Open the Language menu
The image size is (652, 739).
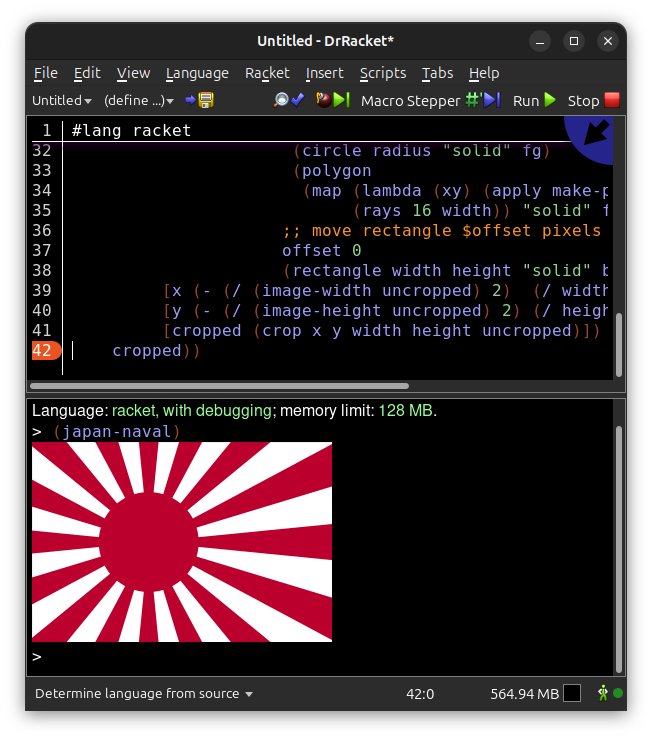click(x=197, y=73)
